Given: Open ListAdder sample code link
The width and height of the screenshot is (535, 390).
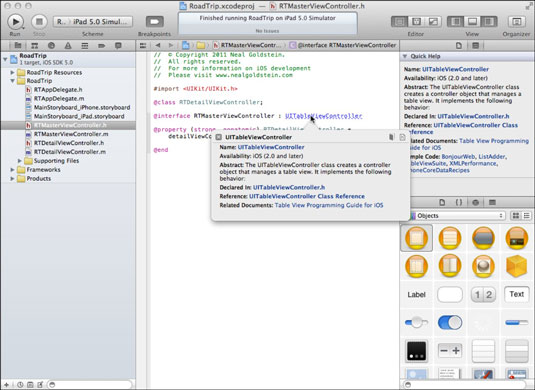Looking at the screenshot, I should [x=492, y=157].
